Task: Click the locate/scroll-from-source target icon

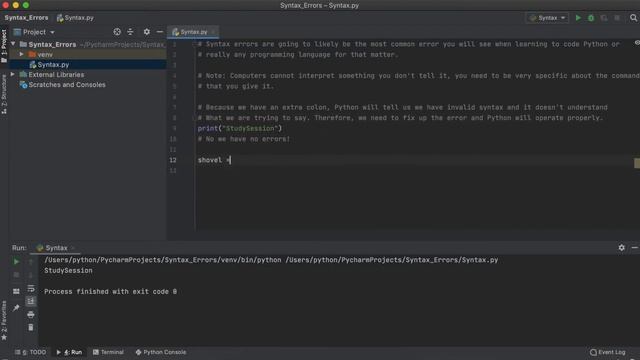Action: point(117,32)
